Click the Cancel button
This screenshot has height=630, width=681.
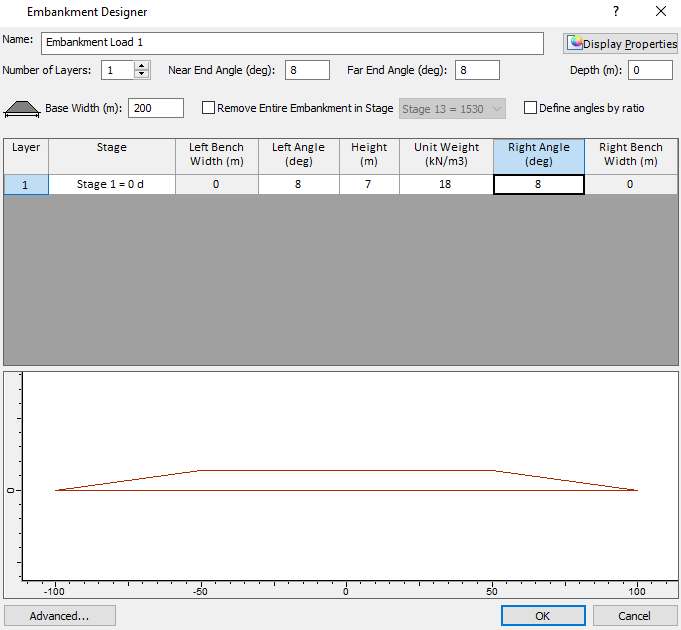[x=635, y=616]
